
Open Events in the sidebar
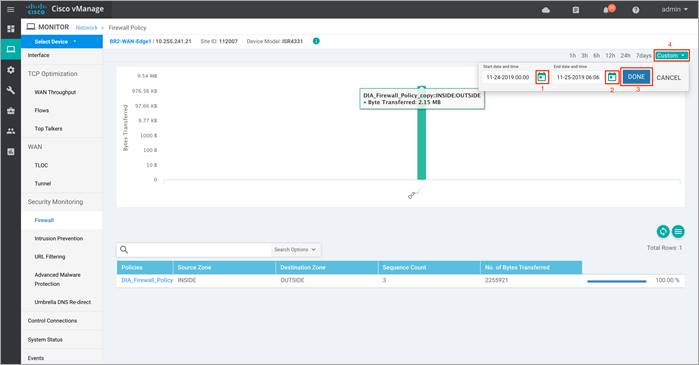coord(36,358)
